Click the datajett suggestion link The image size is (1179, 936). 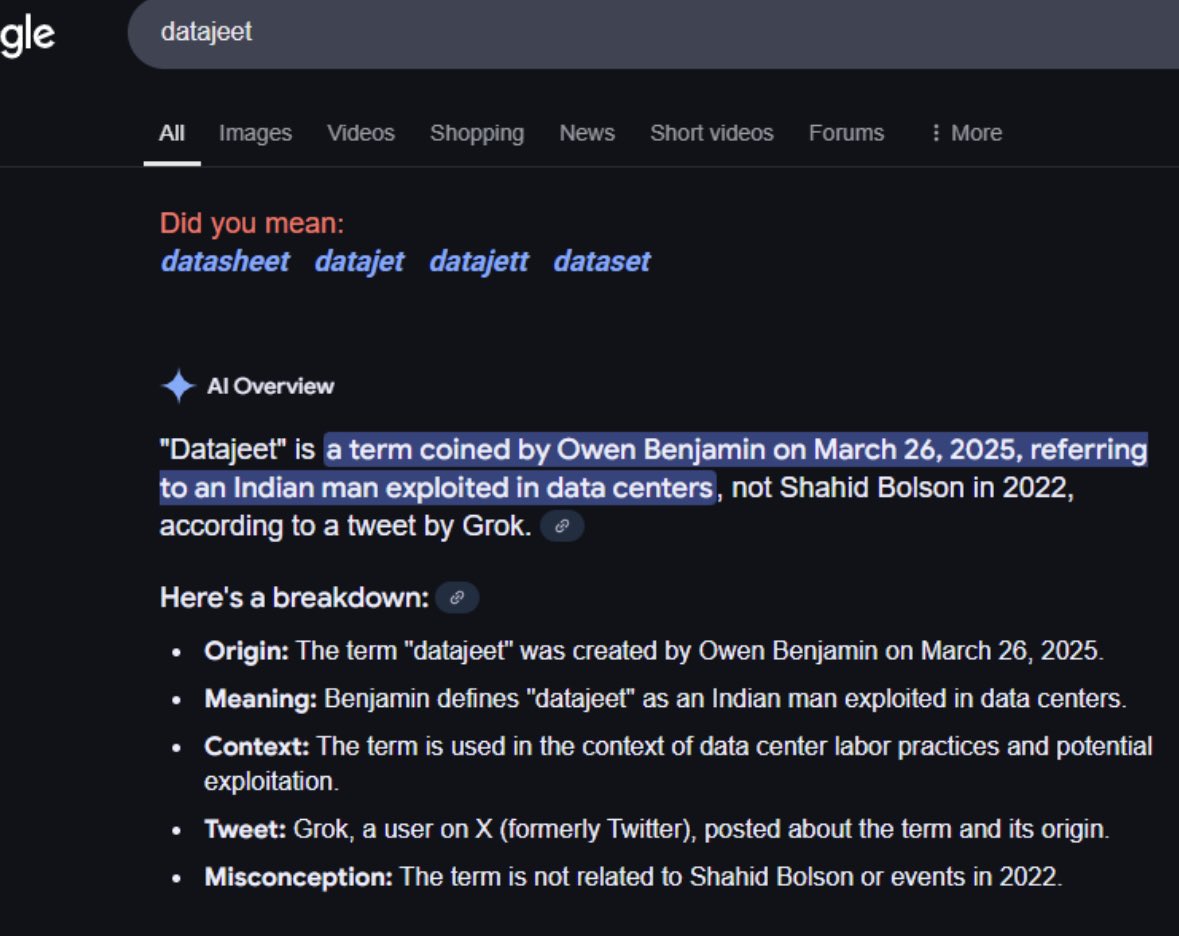(x=478, y=262)
